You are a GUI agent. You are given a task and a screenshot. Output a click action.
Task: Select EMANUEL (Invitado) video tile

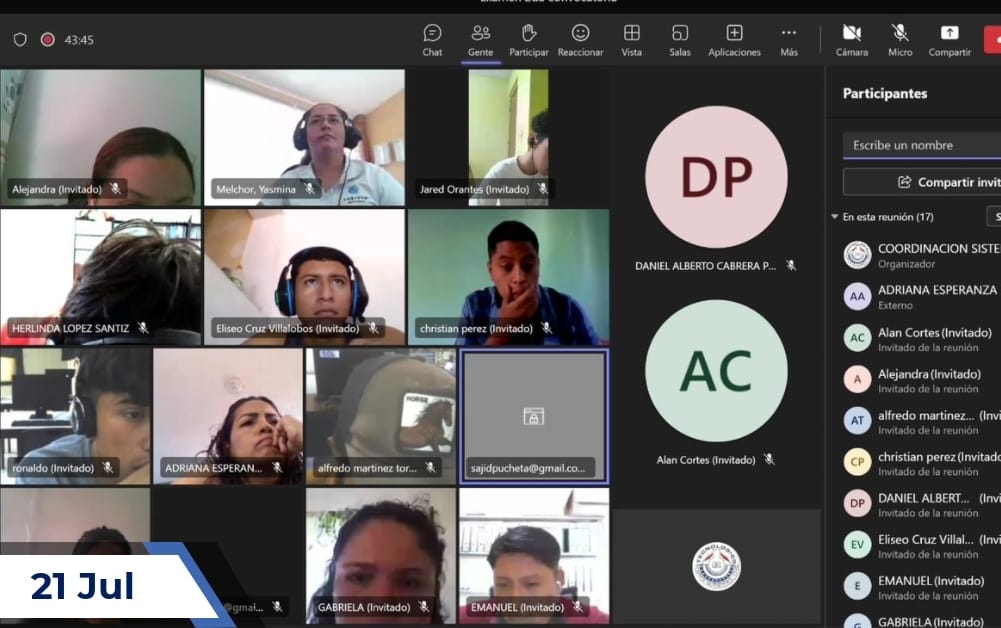click(534, 556)
